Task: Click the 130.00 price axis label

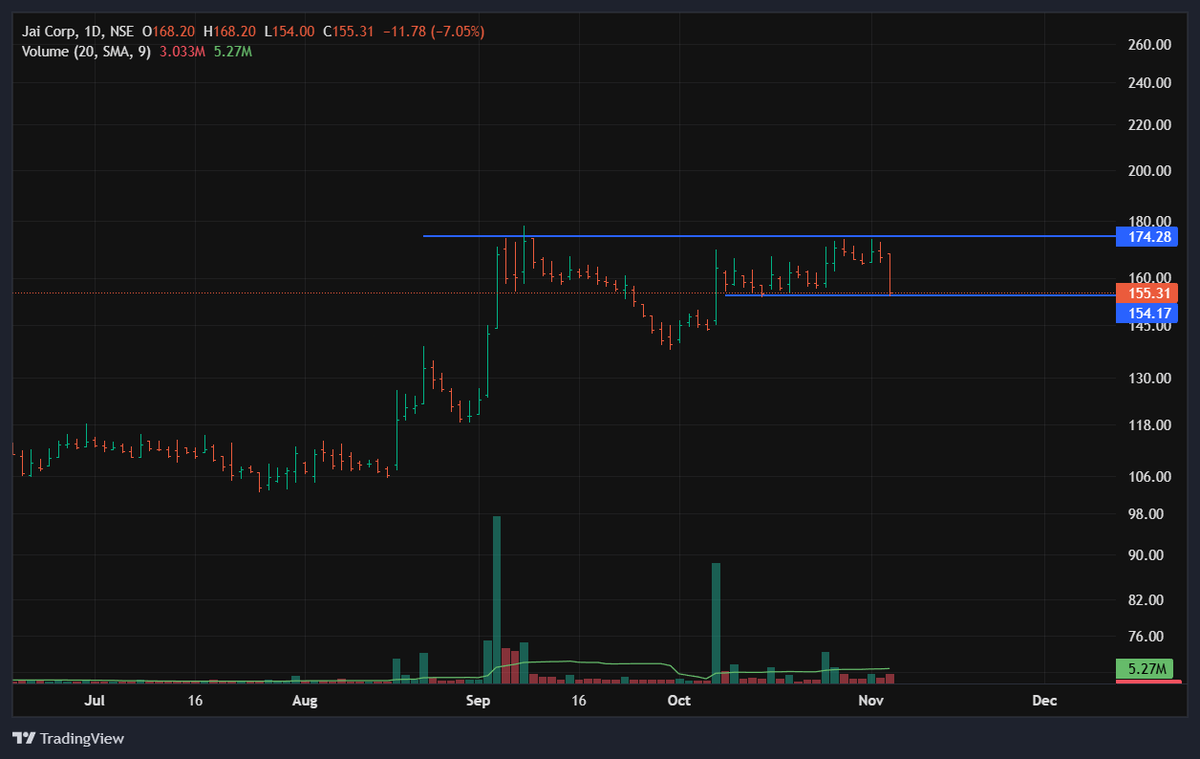Action: 1149,379
